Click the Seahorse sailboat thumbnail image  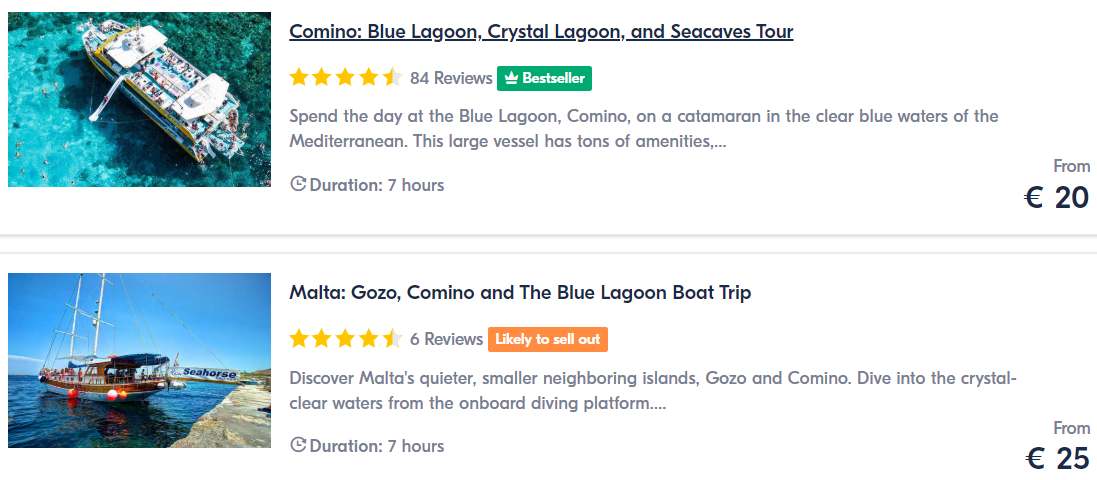point(139,360)
